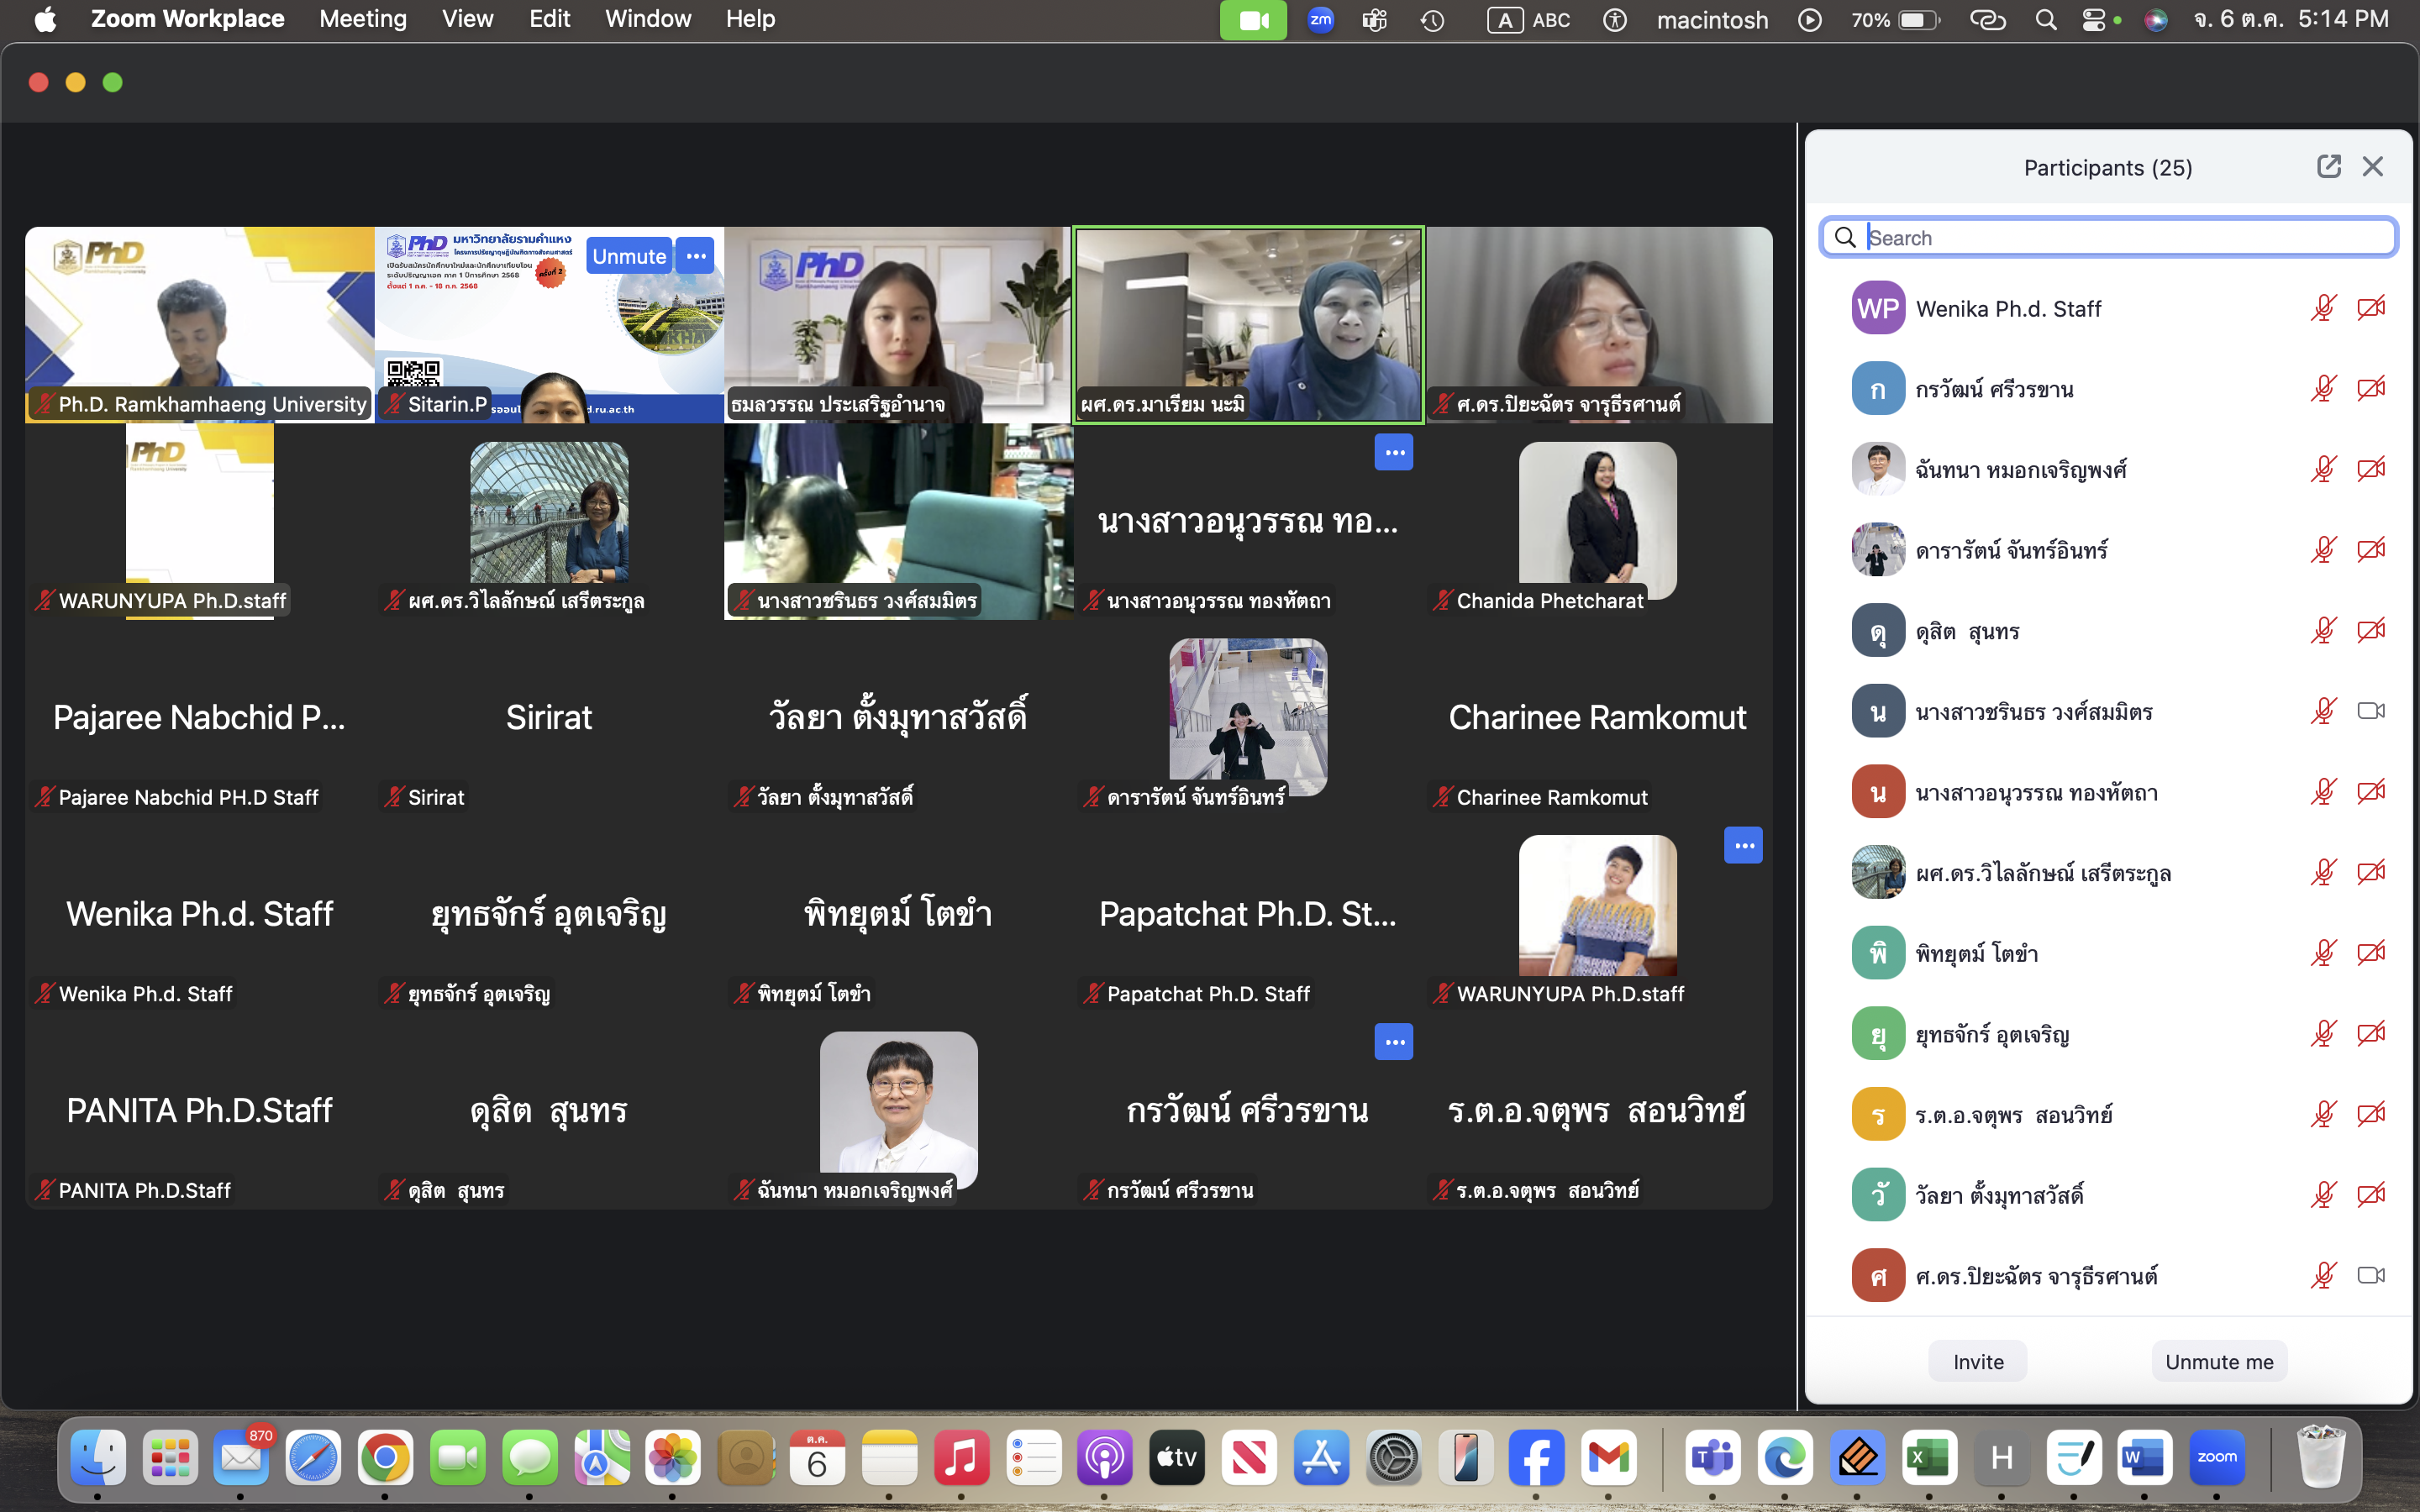Pop out the Participants panel
Screen dimensions: 2420x1512
pyautogui.click(x=2328, y=167)
